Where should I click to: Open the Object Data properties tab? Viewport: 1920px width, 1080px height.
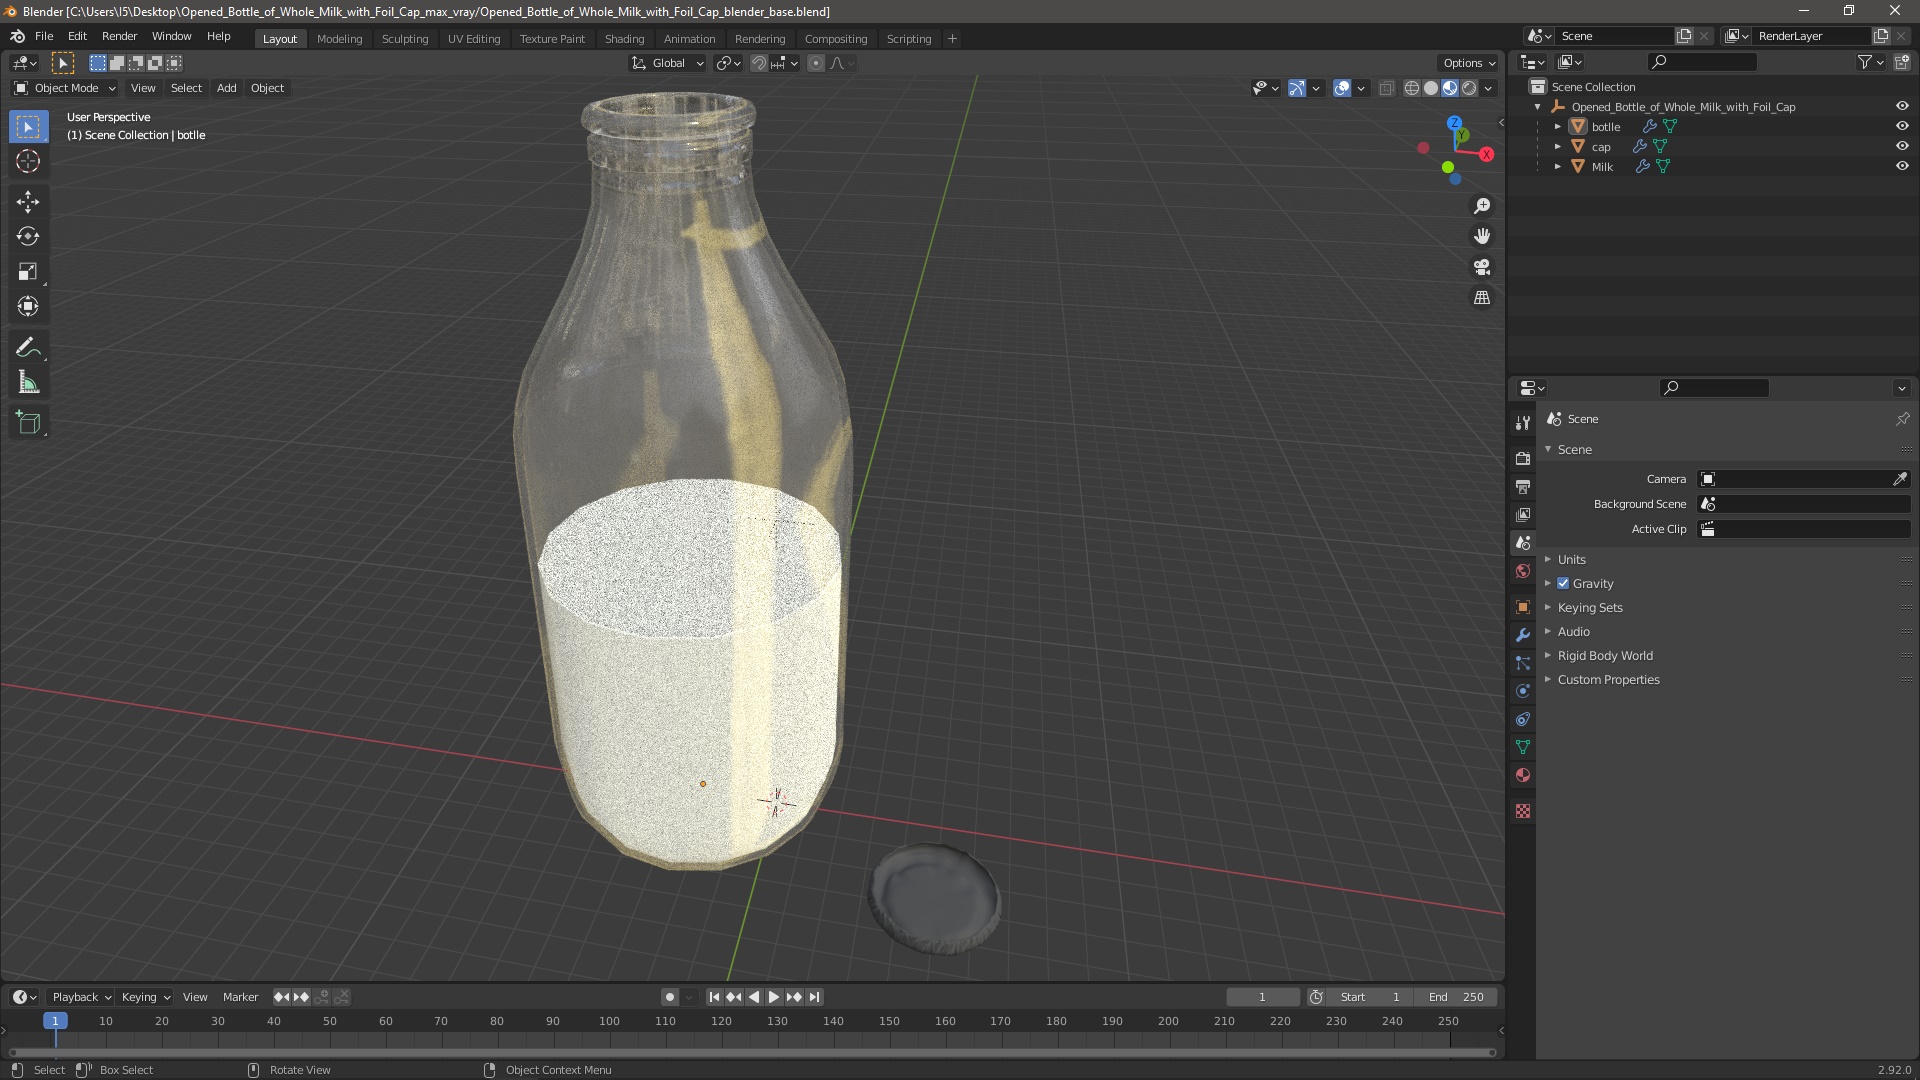[x=1523, y=747]
